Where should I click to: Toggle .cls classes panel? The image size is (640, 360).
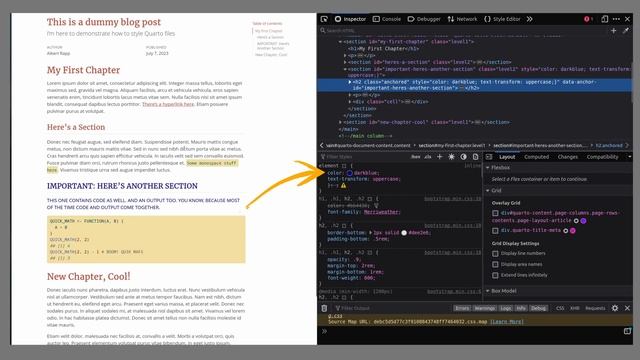click(428, 157)
